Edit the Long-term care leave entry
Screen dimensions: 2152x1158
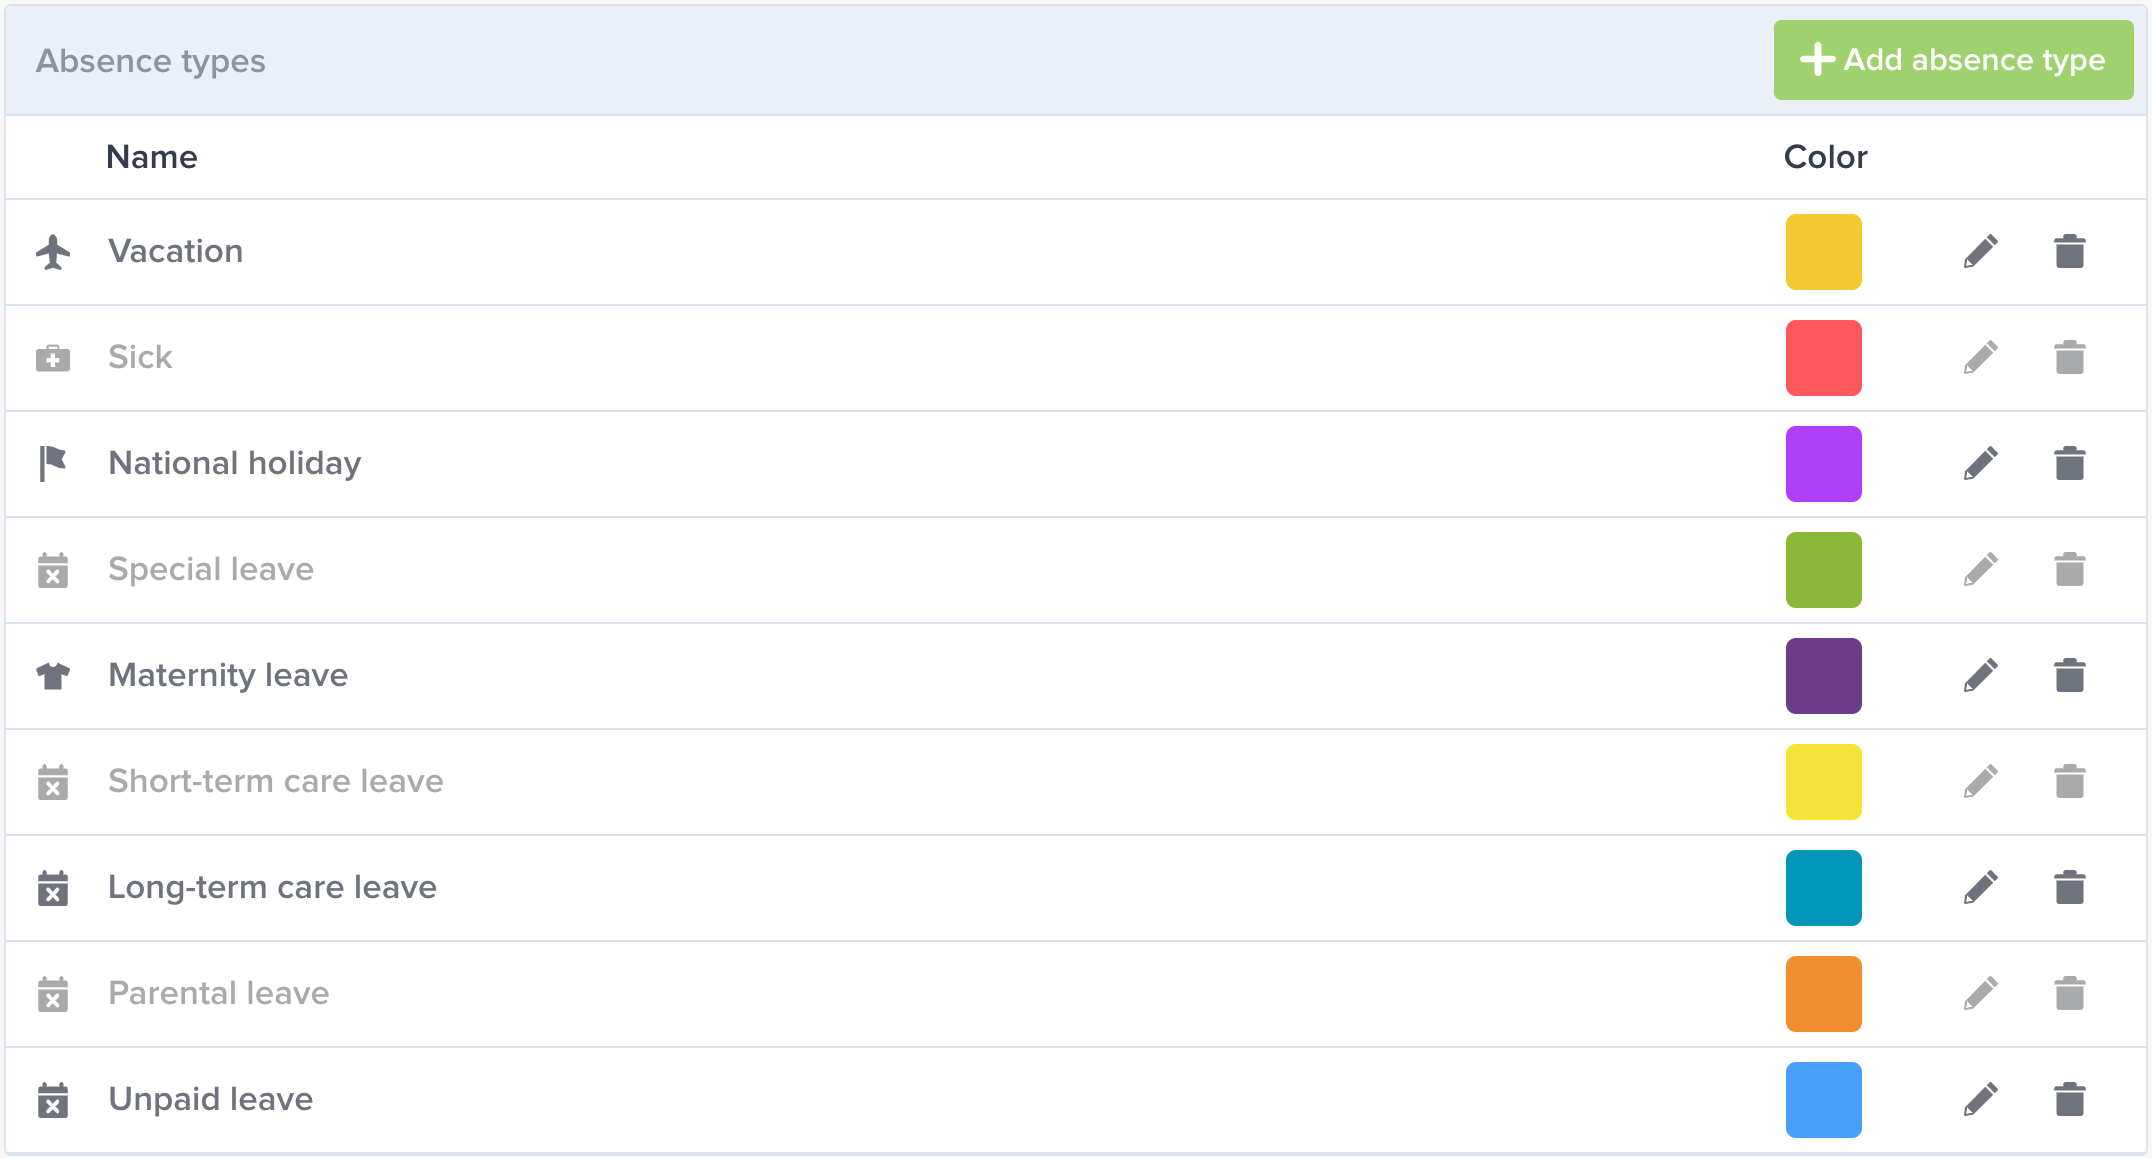pyautogui.click(x=1980, y=888)
